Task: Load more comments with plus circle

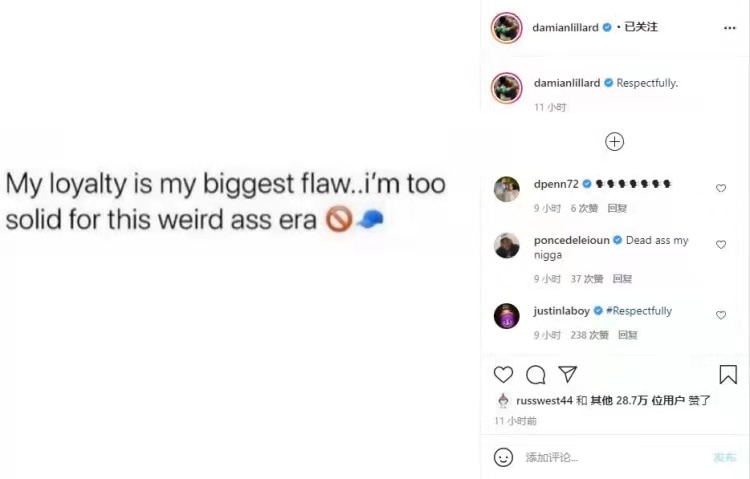Action: coord(615,142)
